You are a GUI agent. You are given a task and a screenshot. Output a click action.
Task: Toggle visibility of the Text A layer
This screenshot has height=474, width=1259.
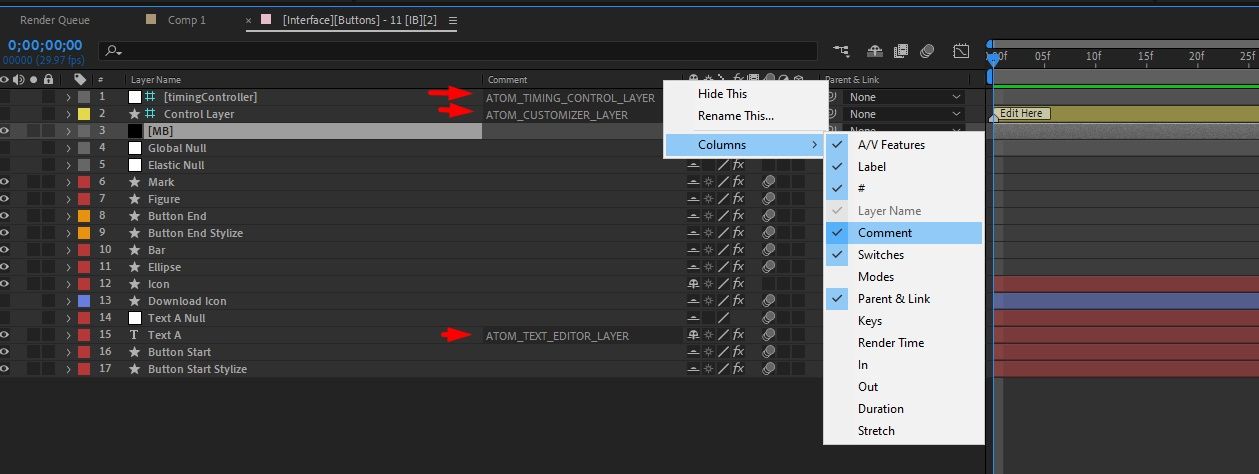click(5, 335)
